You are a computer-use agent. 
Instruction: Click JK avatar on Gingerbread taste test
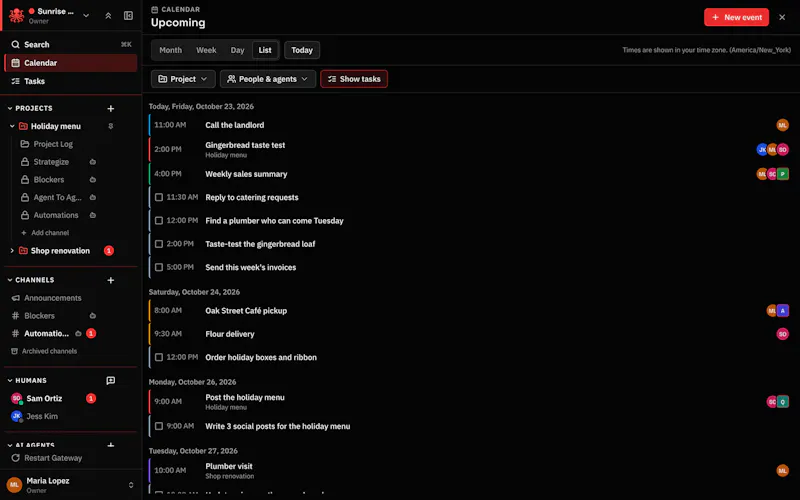761,149
